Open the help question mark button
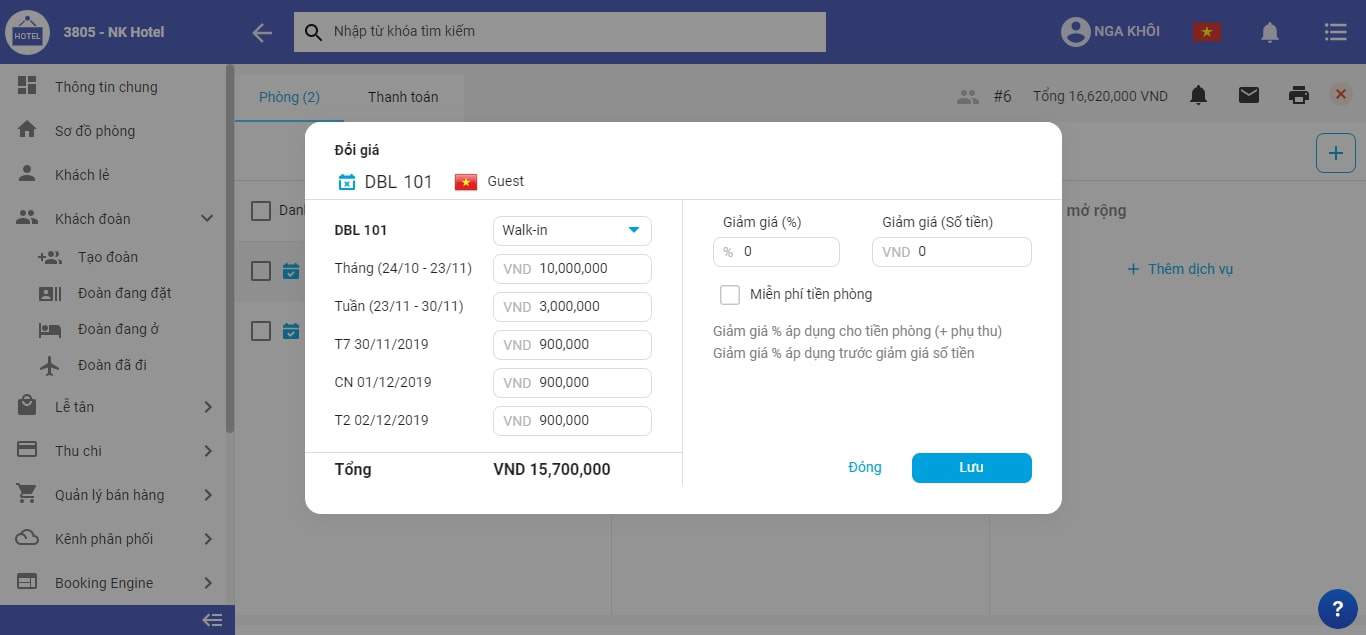Viewport: 1366px width, 635px height. 1338,608
